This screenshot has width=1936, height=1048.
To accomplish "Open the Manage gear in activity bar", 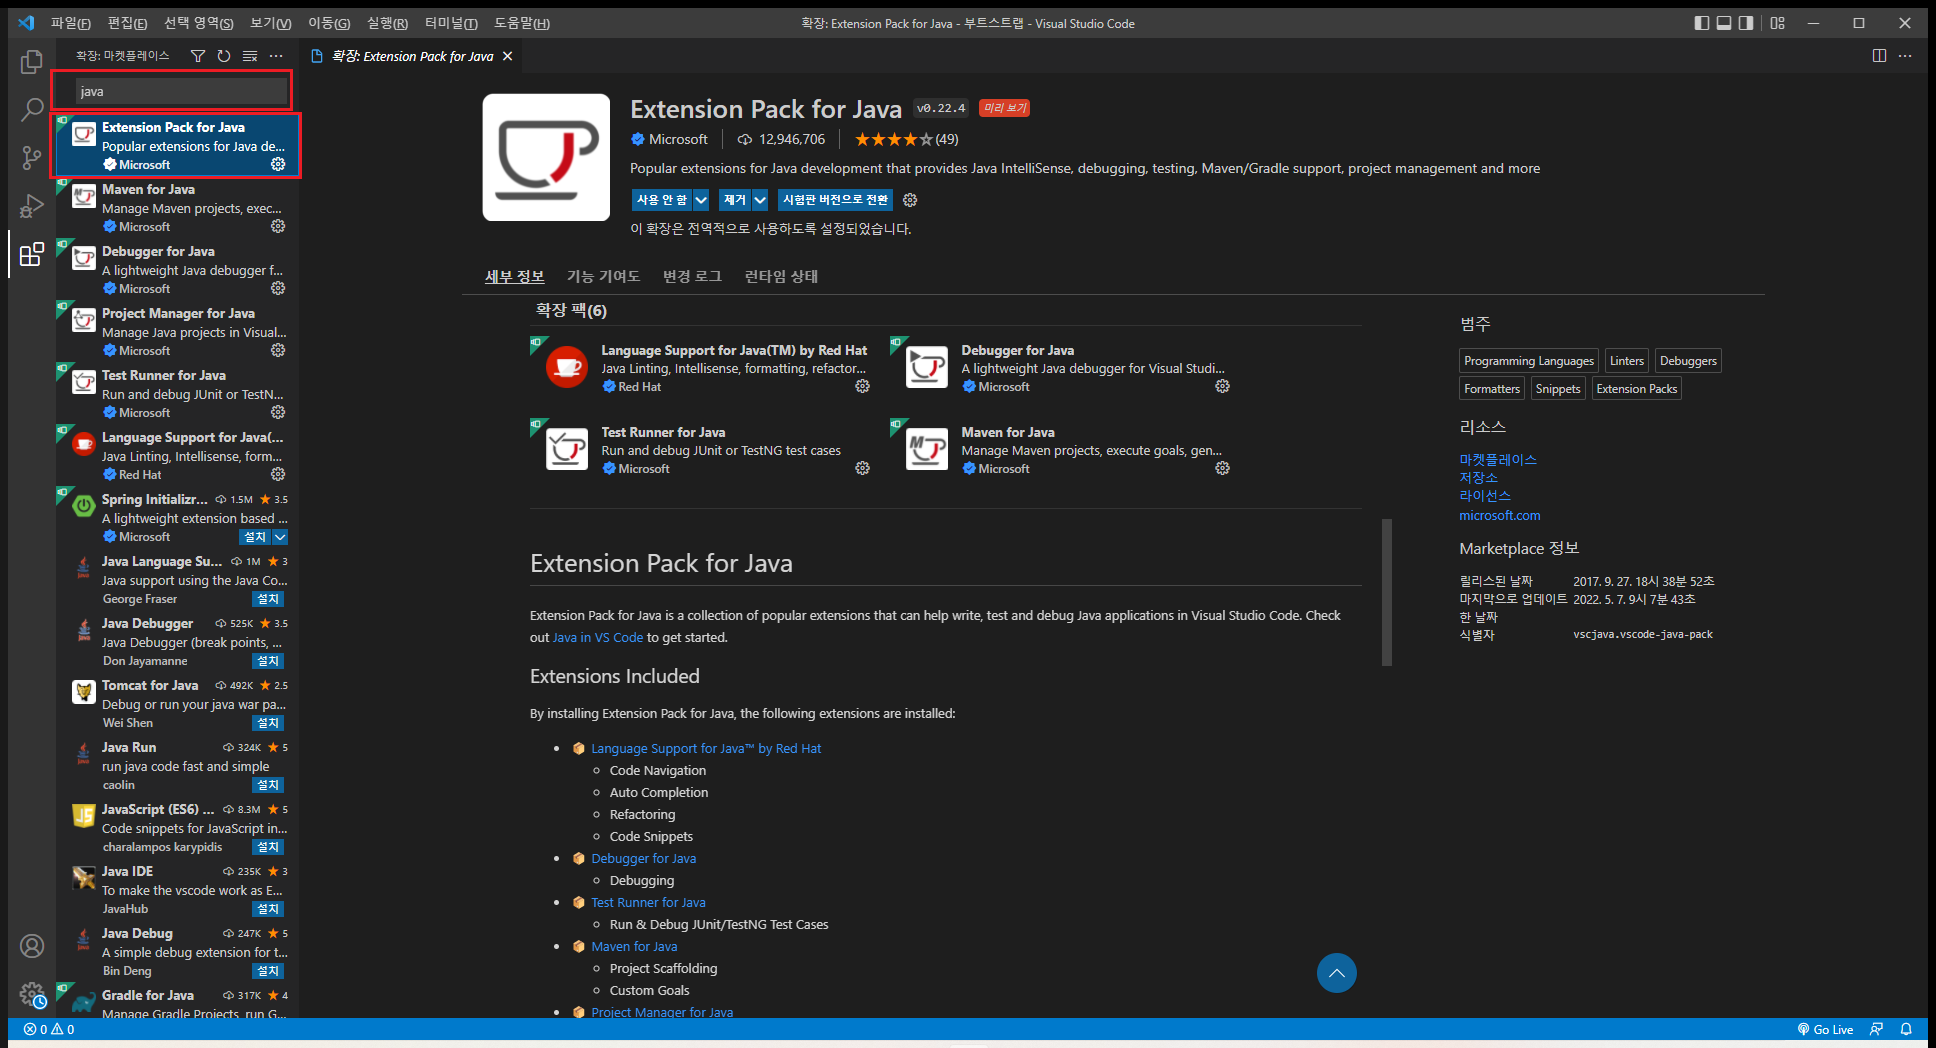I will [32, 994].
